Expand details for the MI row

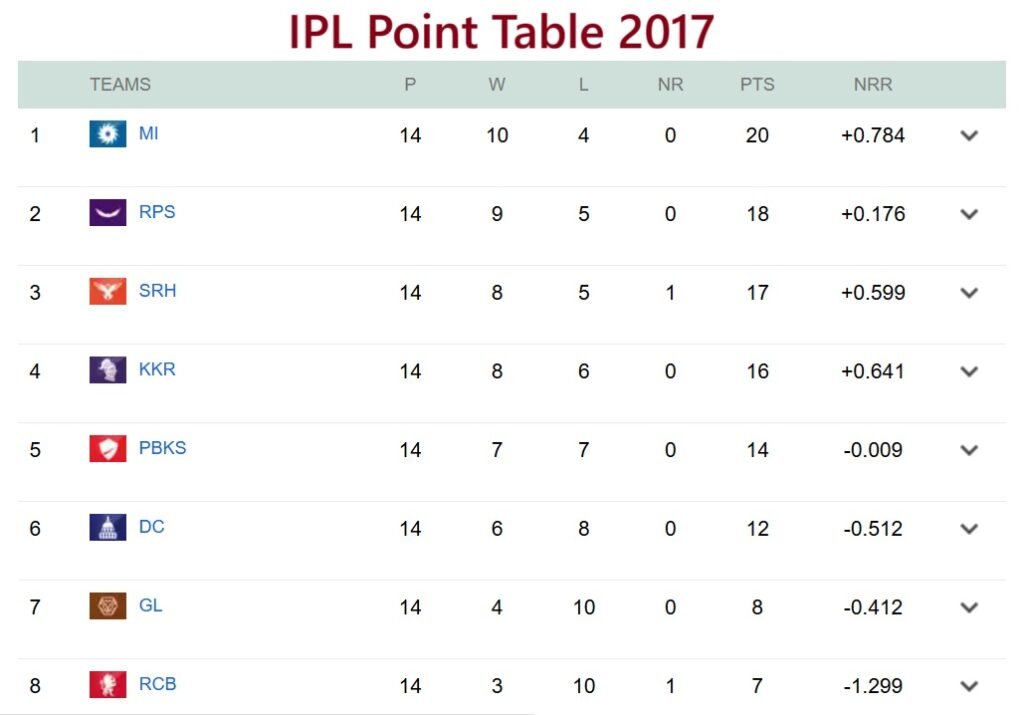pos(968,135)
